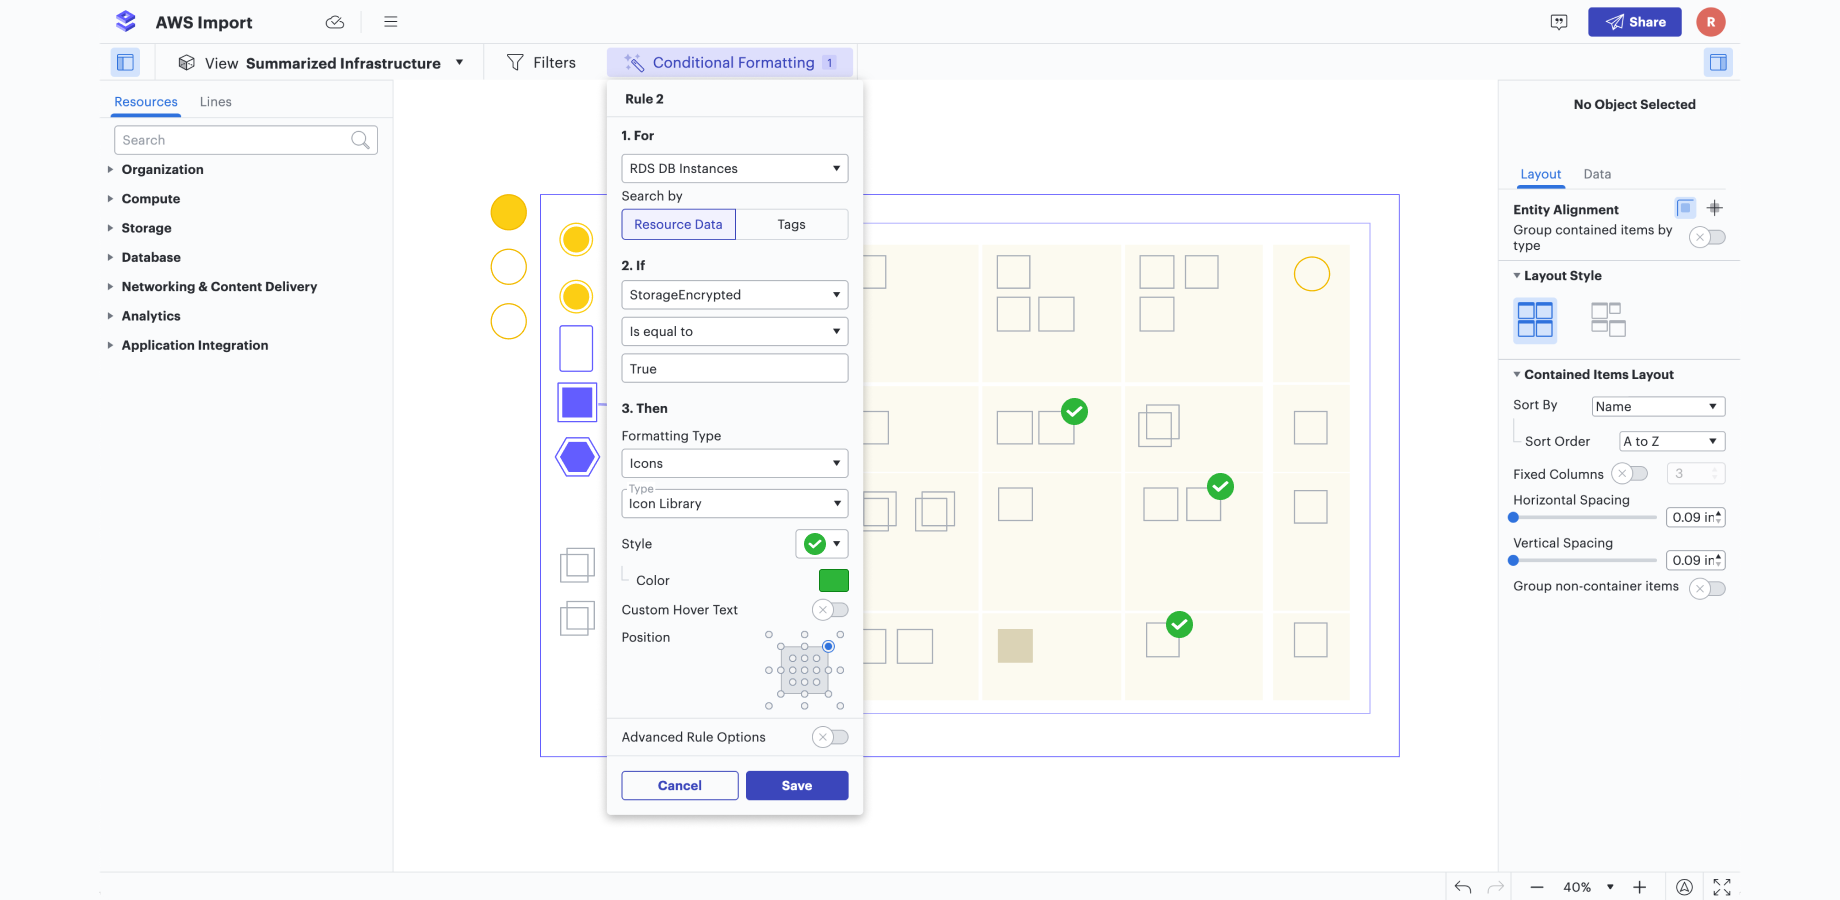1840x900 pixels.
Task: Toggle Group contained items by type
Action: tap(1707, 237)
